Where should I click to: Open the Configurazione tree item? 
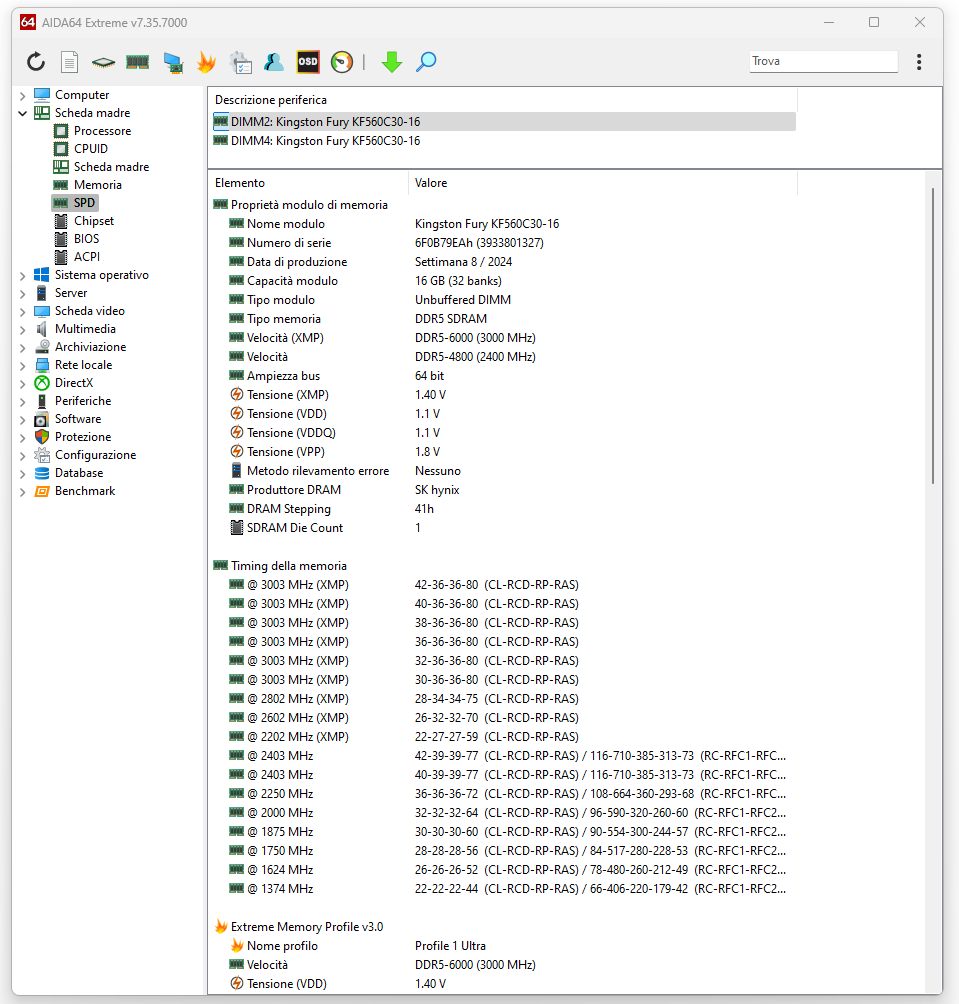95,455
